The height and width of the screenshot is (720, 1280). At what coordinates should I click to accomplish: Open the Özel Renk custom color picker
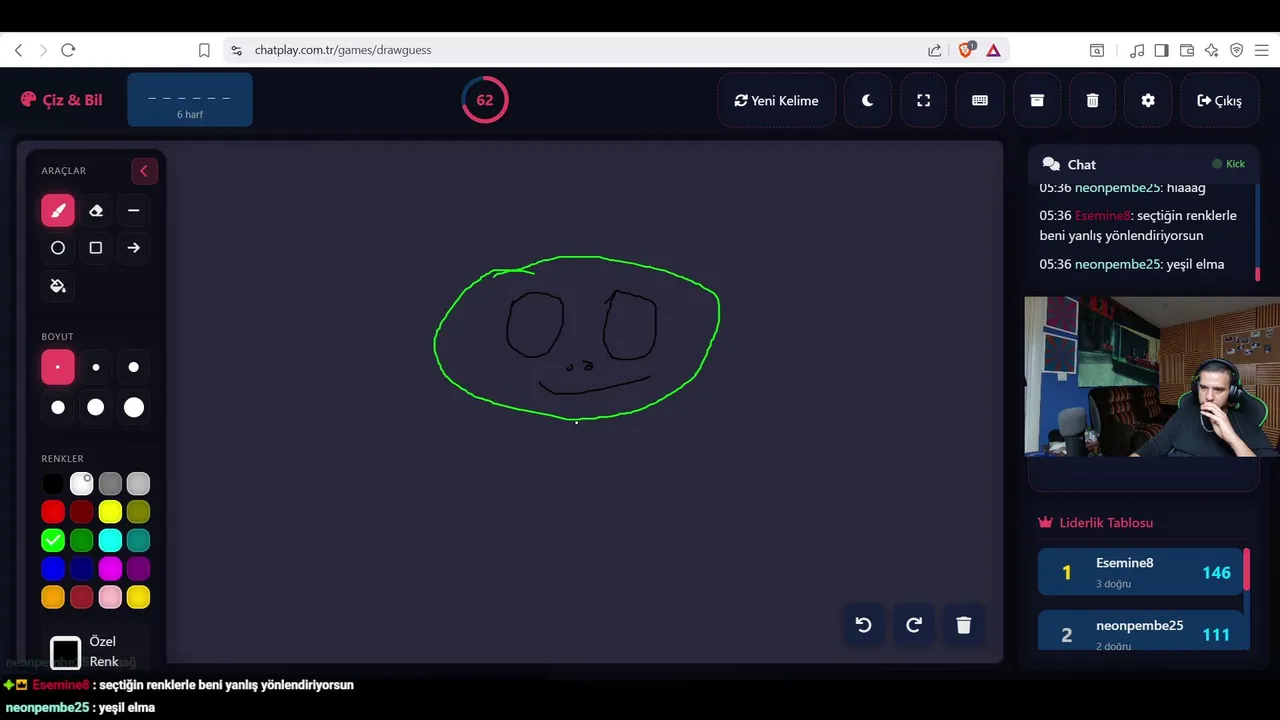(66, 652)
